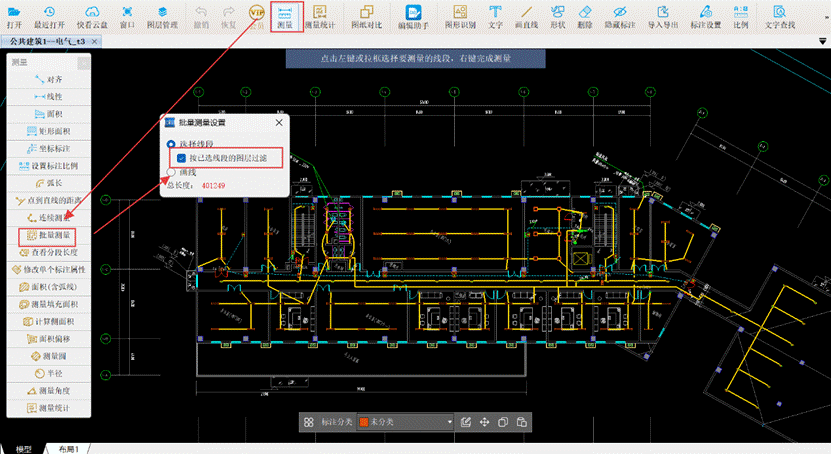The image size is (831, 454).
Task: Select 批量测量 batch measure
Action: 48,235
